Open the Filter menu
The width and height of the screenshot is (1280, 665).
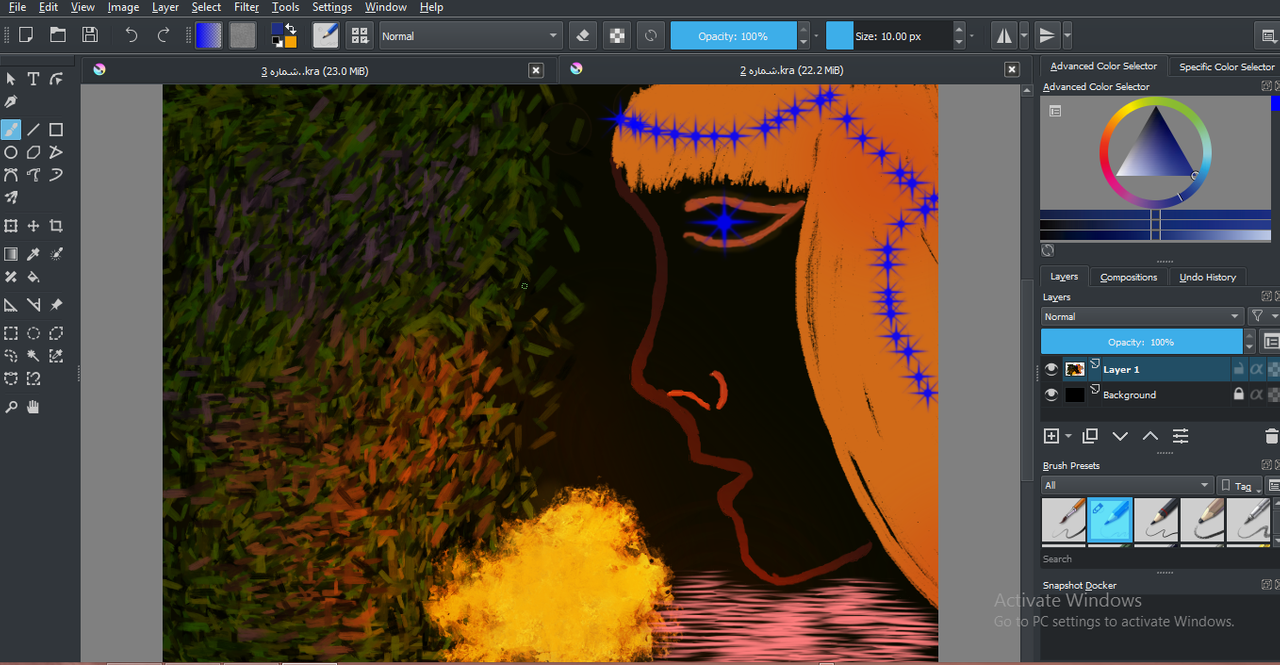(246, 7)
